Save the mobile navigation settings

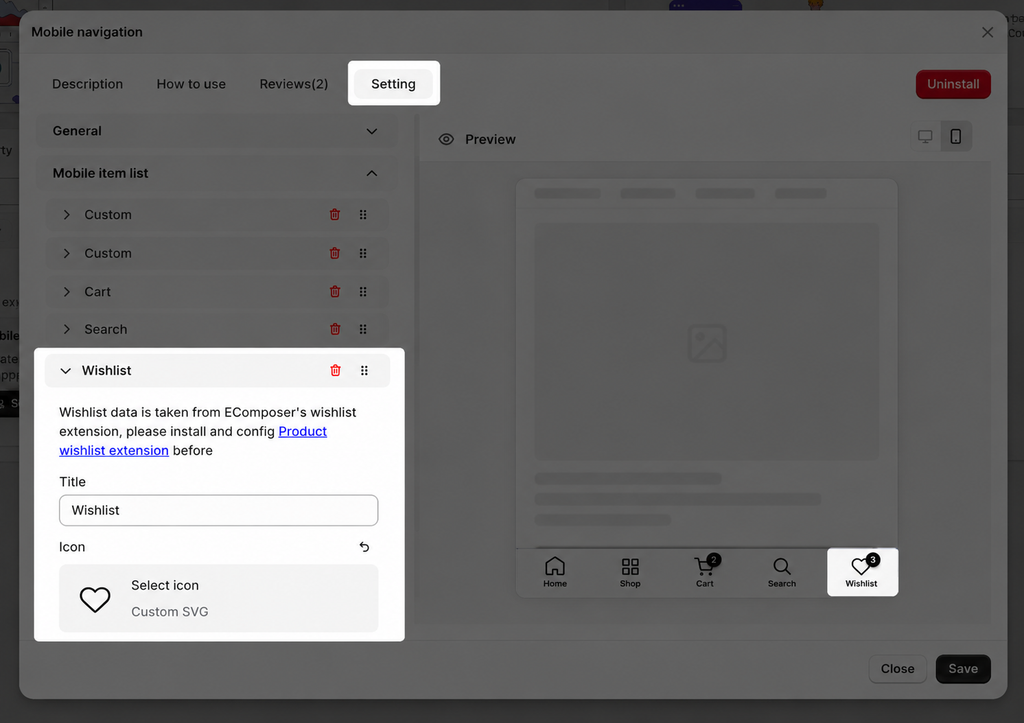point(963,669)
